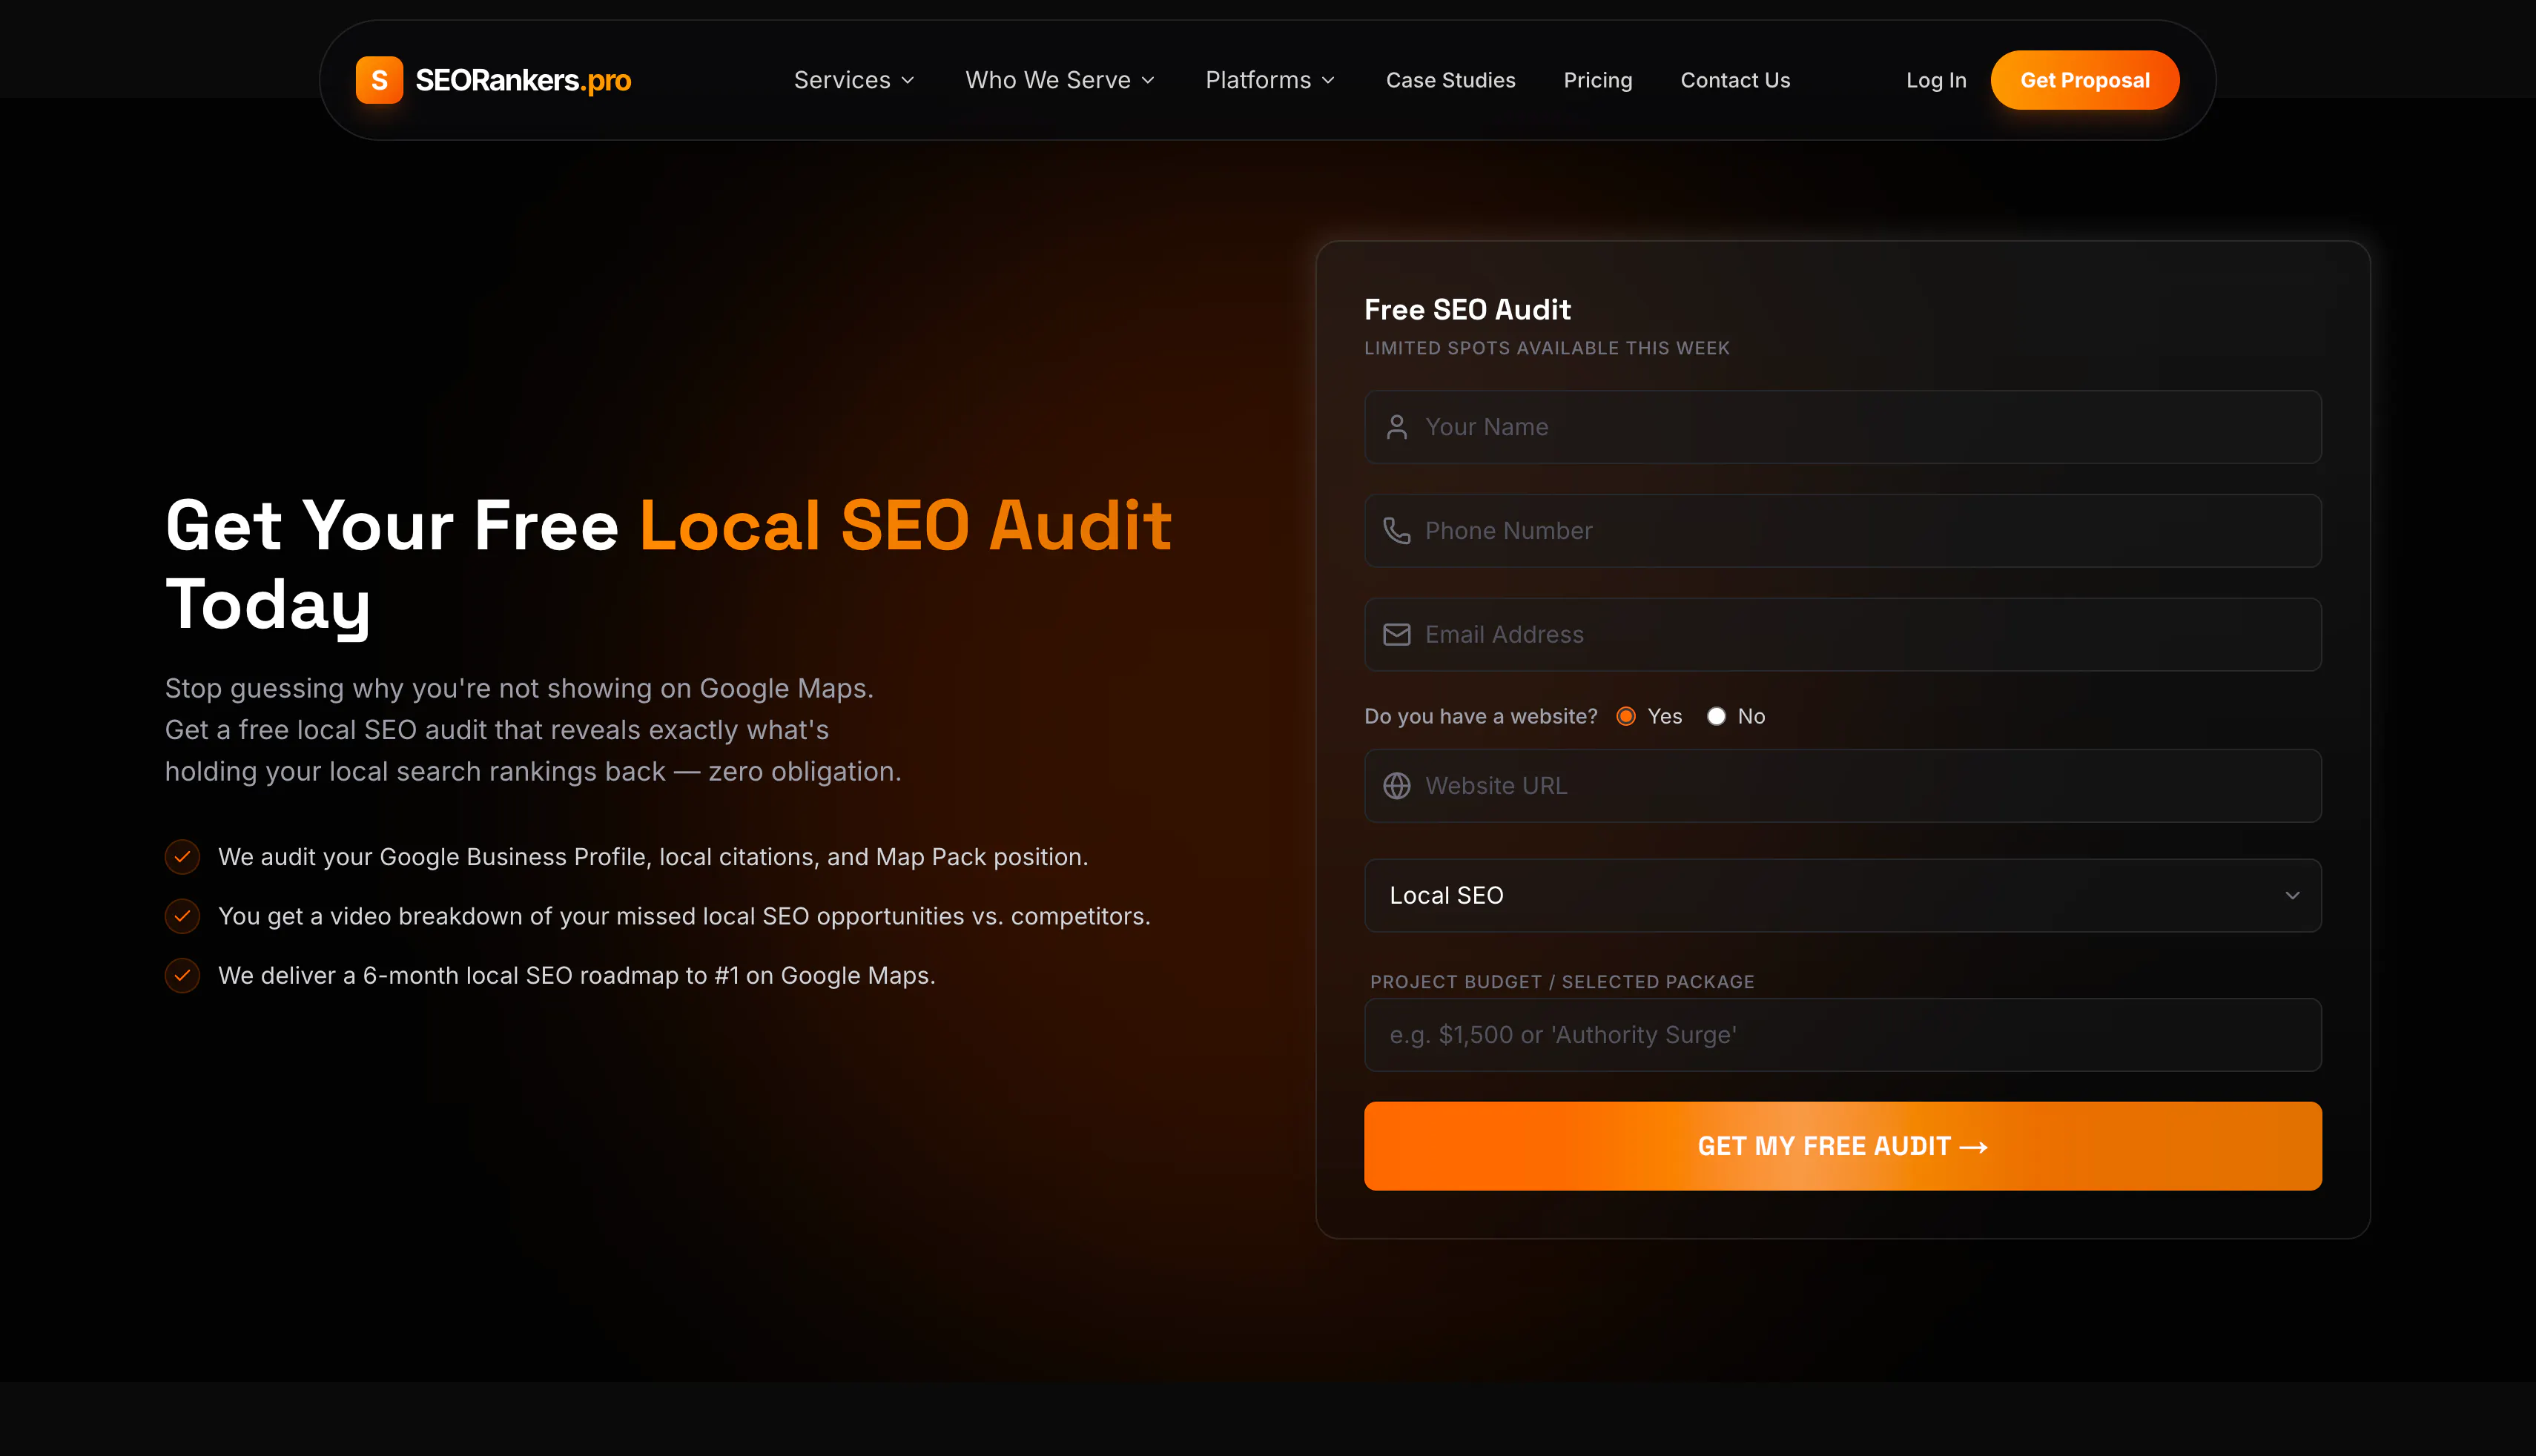Screen dimensions: 2536x1456
Task: Click the Services dropdown chevron
Action: tap(908, 81)
